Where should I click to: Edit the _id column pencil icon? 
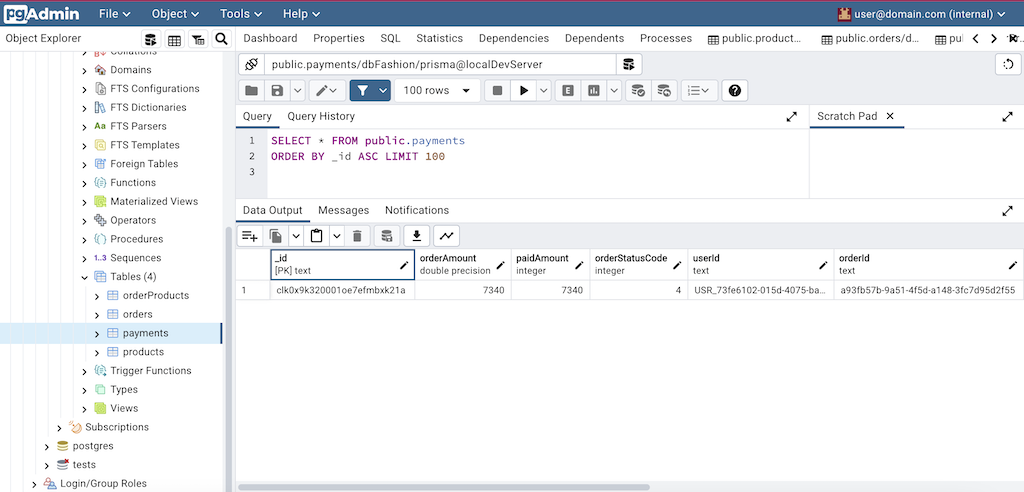pos(404,265)
